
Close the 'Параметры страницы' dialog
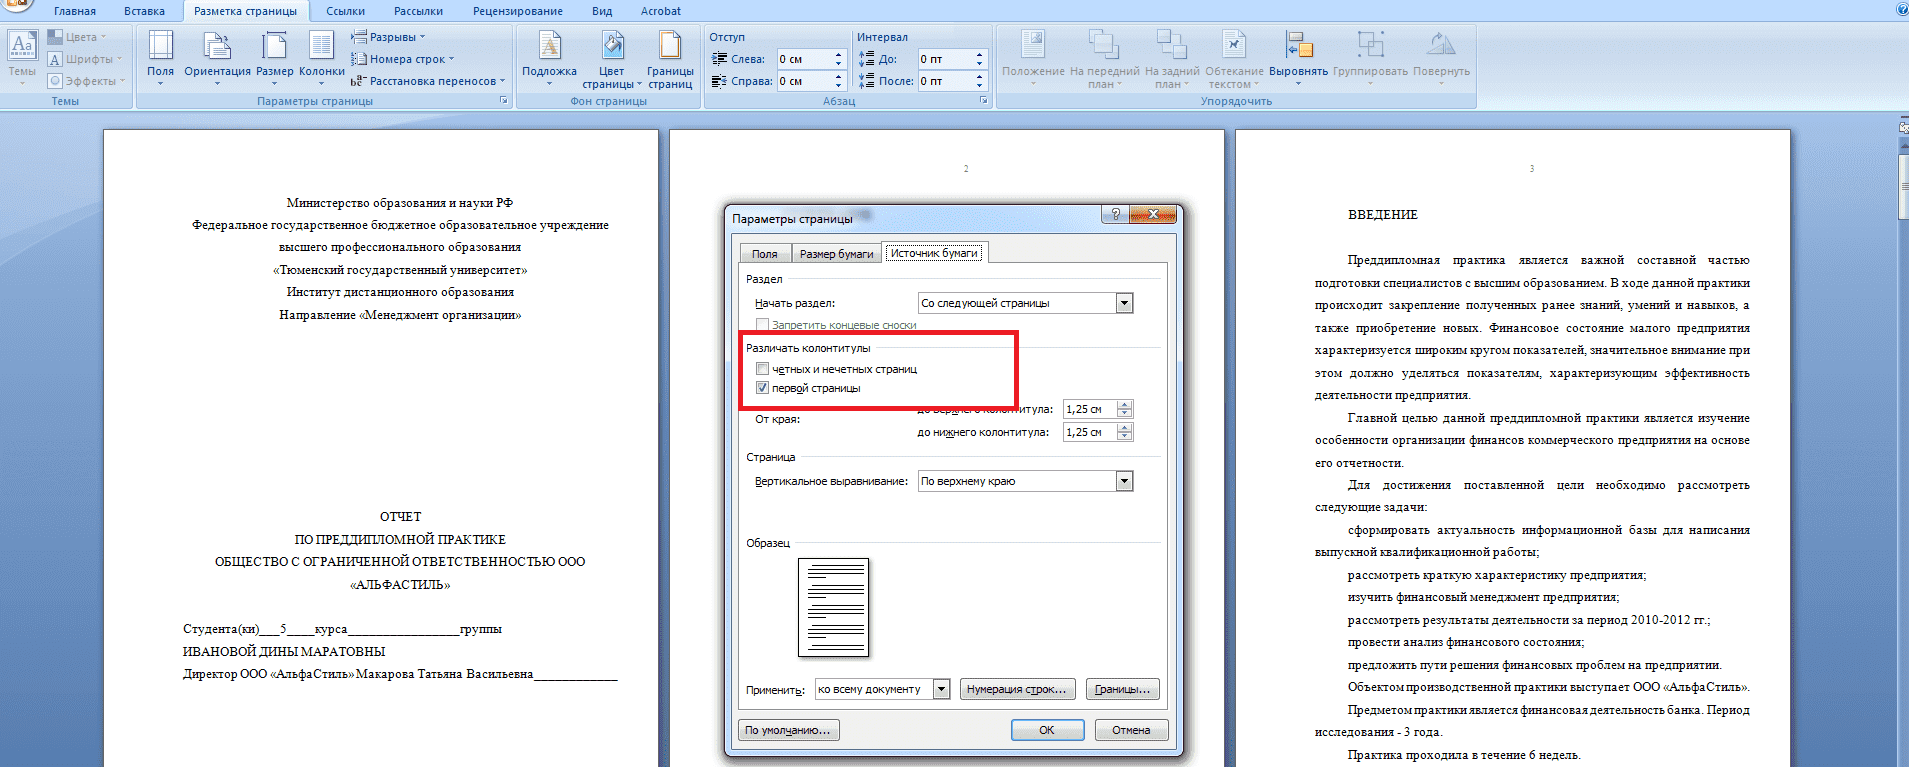click(1153, 215)
